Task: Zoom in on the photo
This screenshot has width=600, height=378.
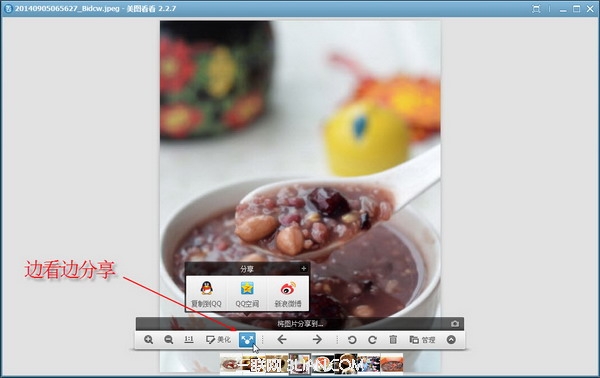Action: 148,339
